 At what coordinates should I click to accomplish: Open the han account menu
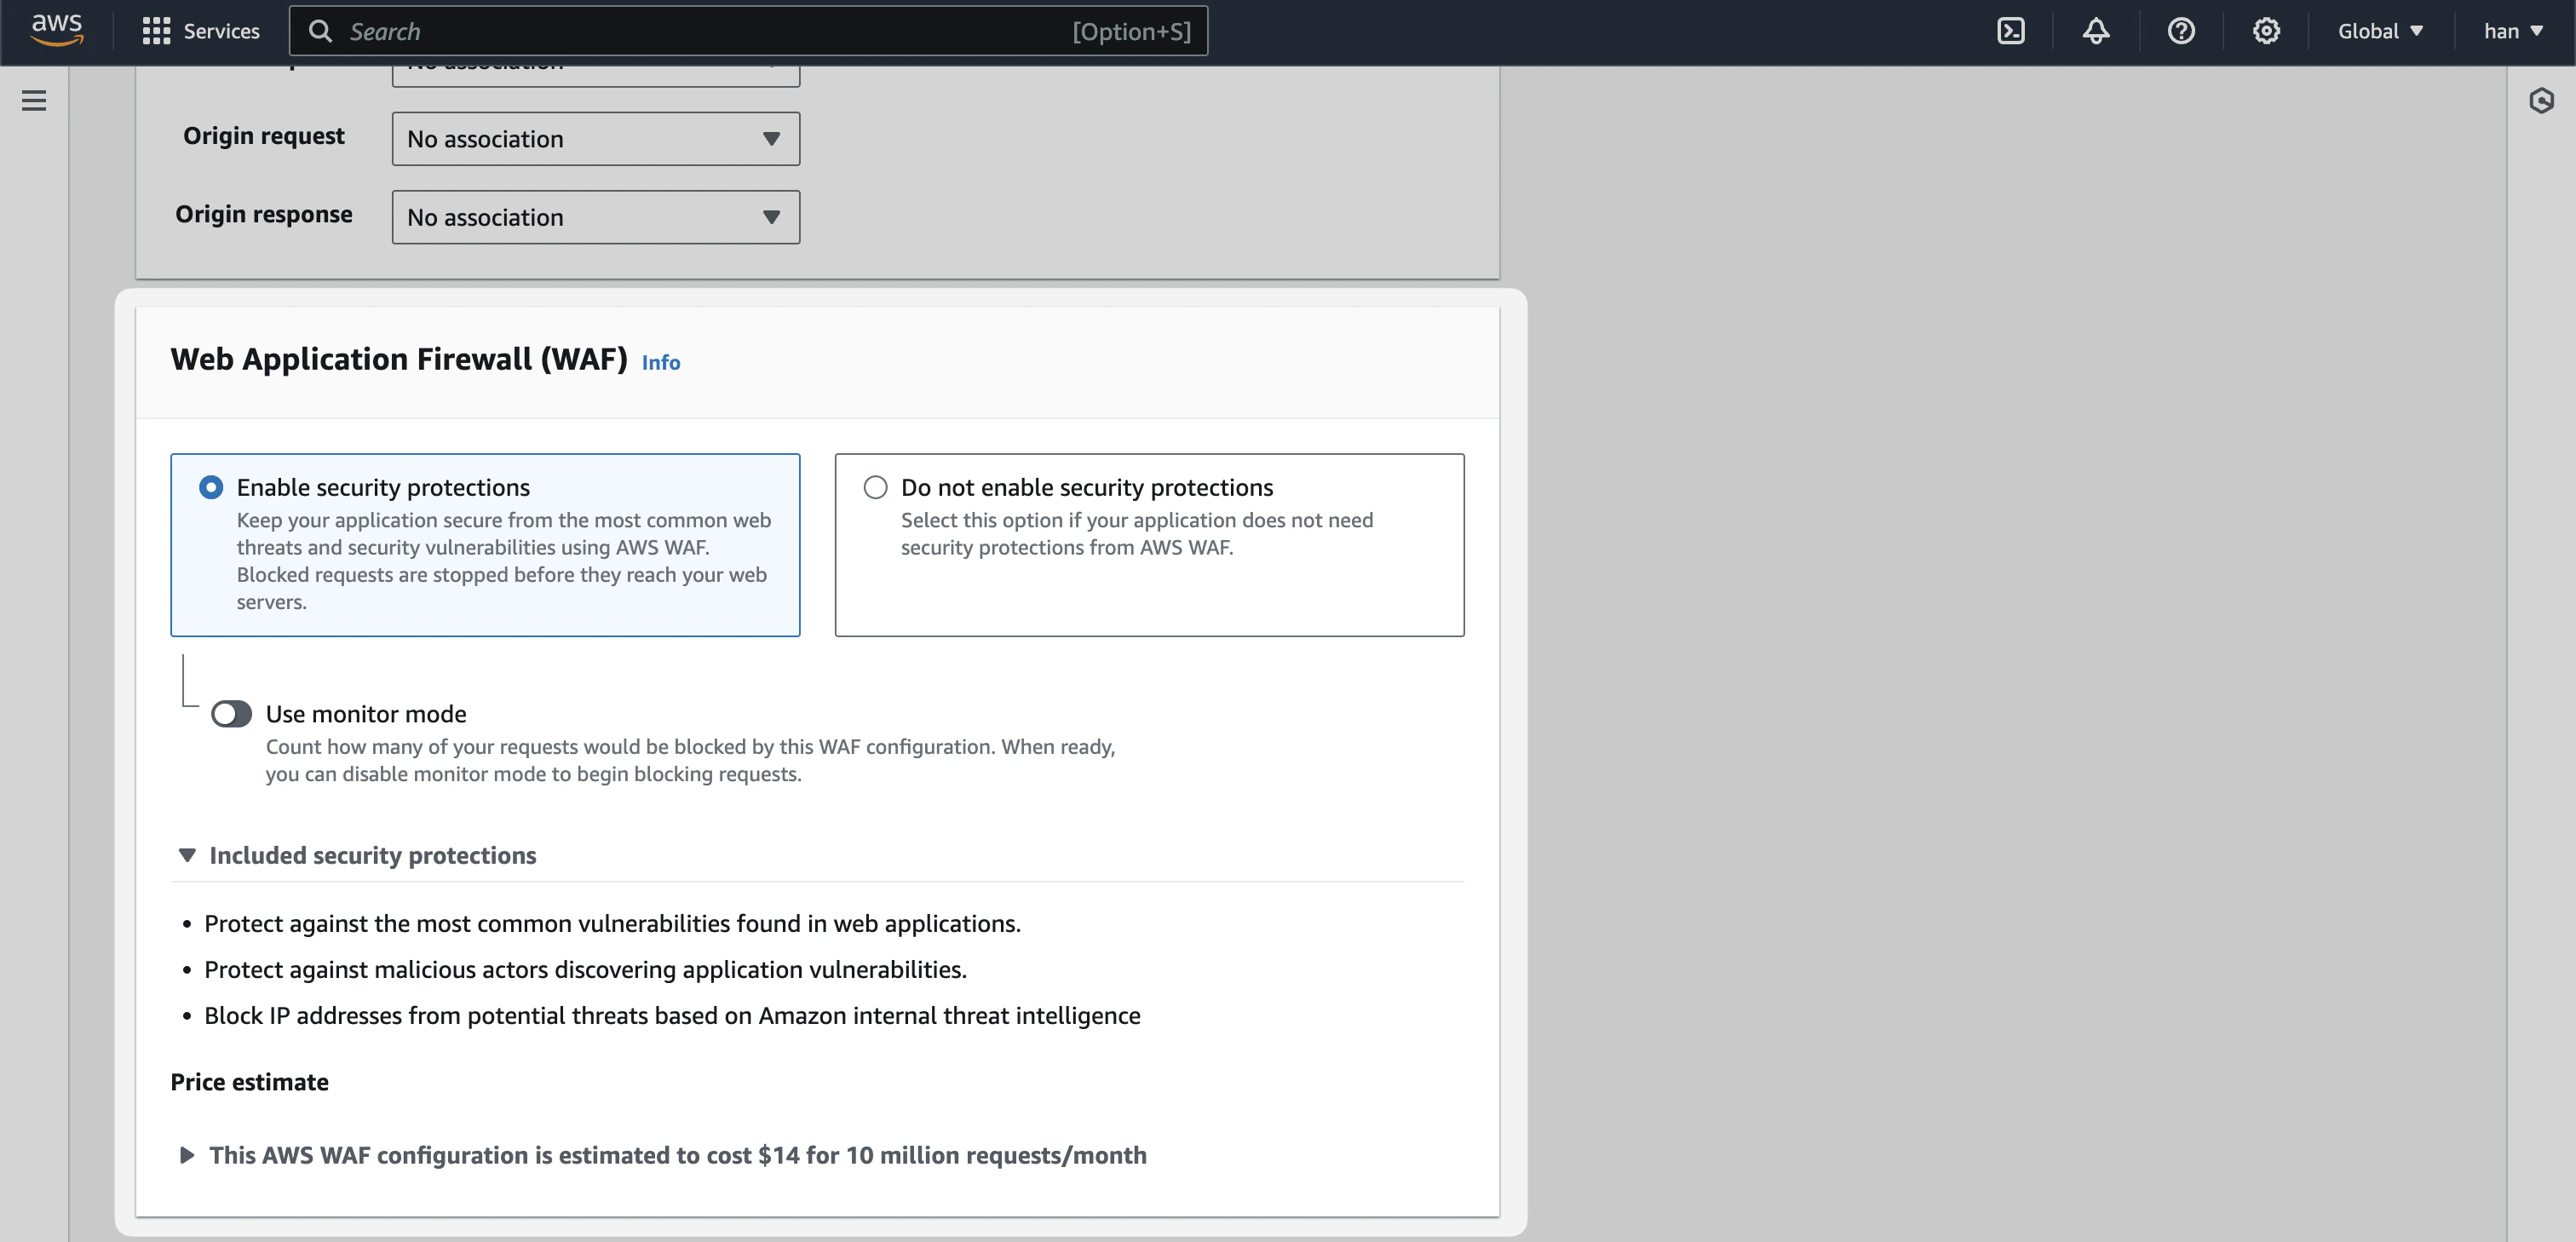pyautogui.click(x=2513, y=31)
